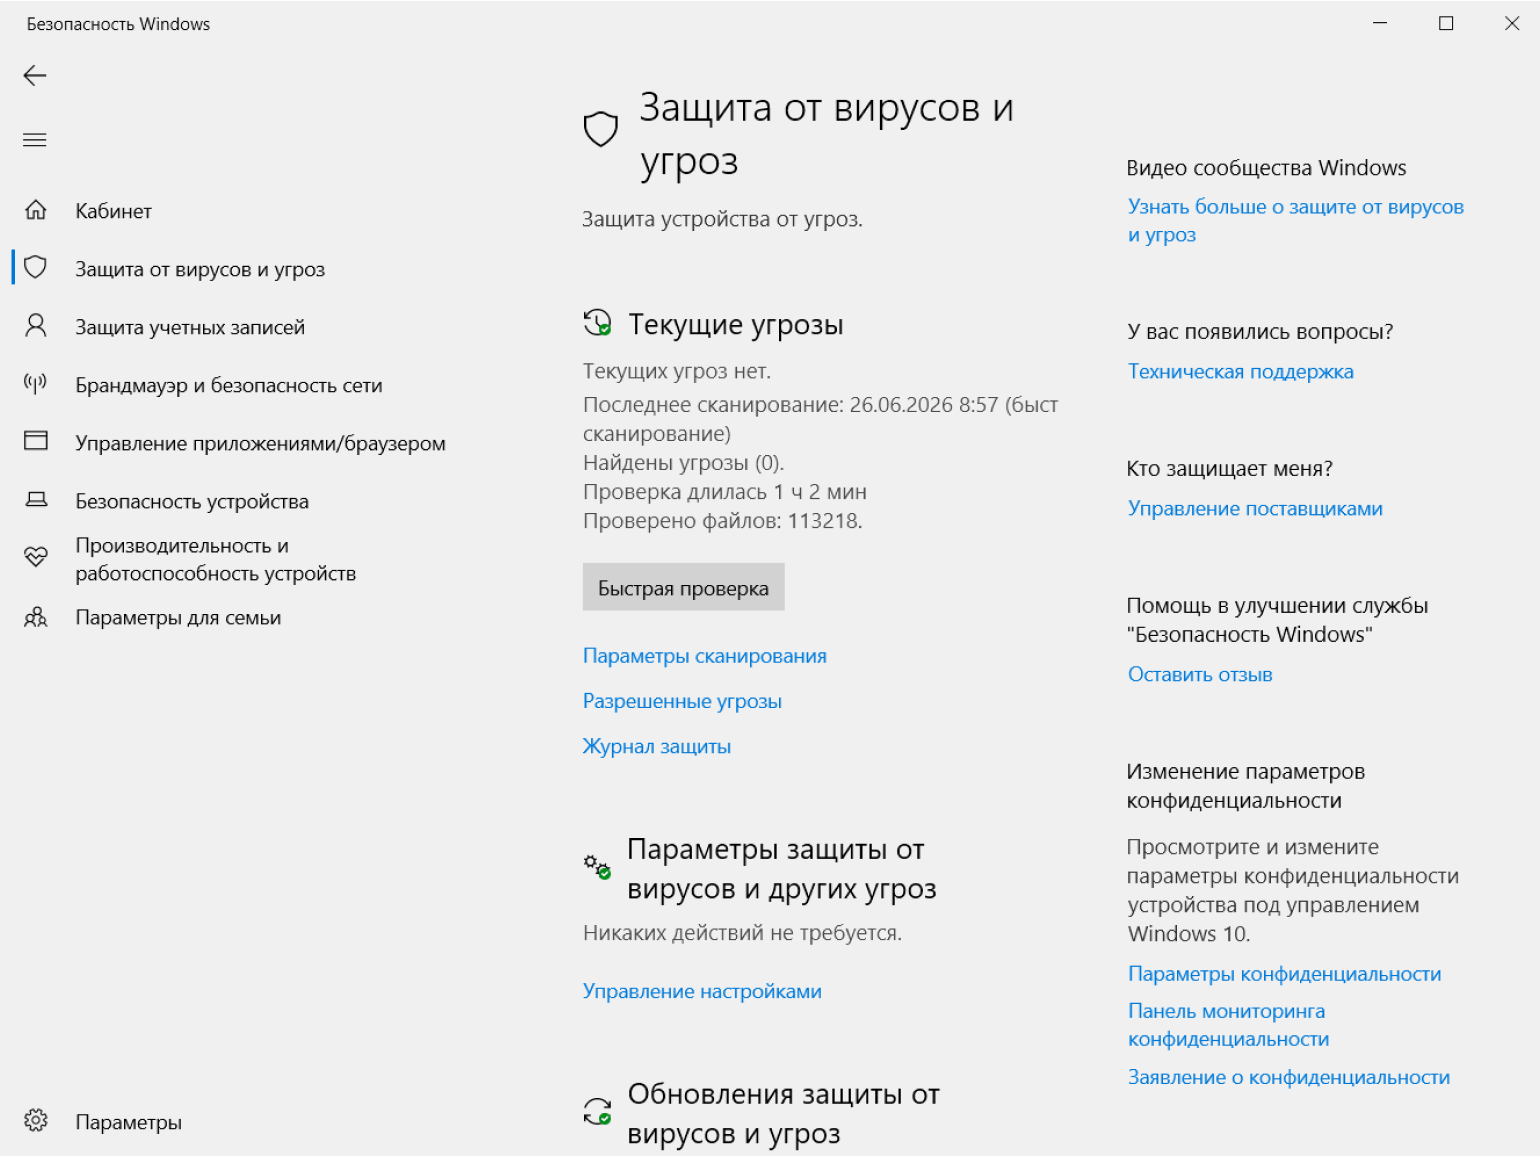This screenshot has width=1540, height=1156.
Task: Open Кабинет in the sidebar
Action: pyautogui.click(x=113, y=211)
